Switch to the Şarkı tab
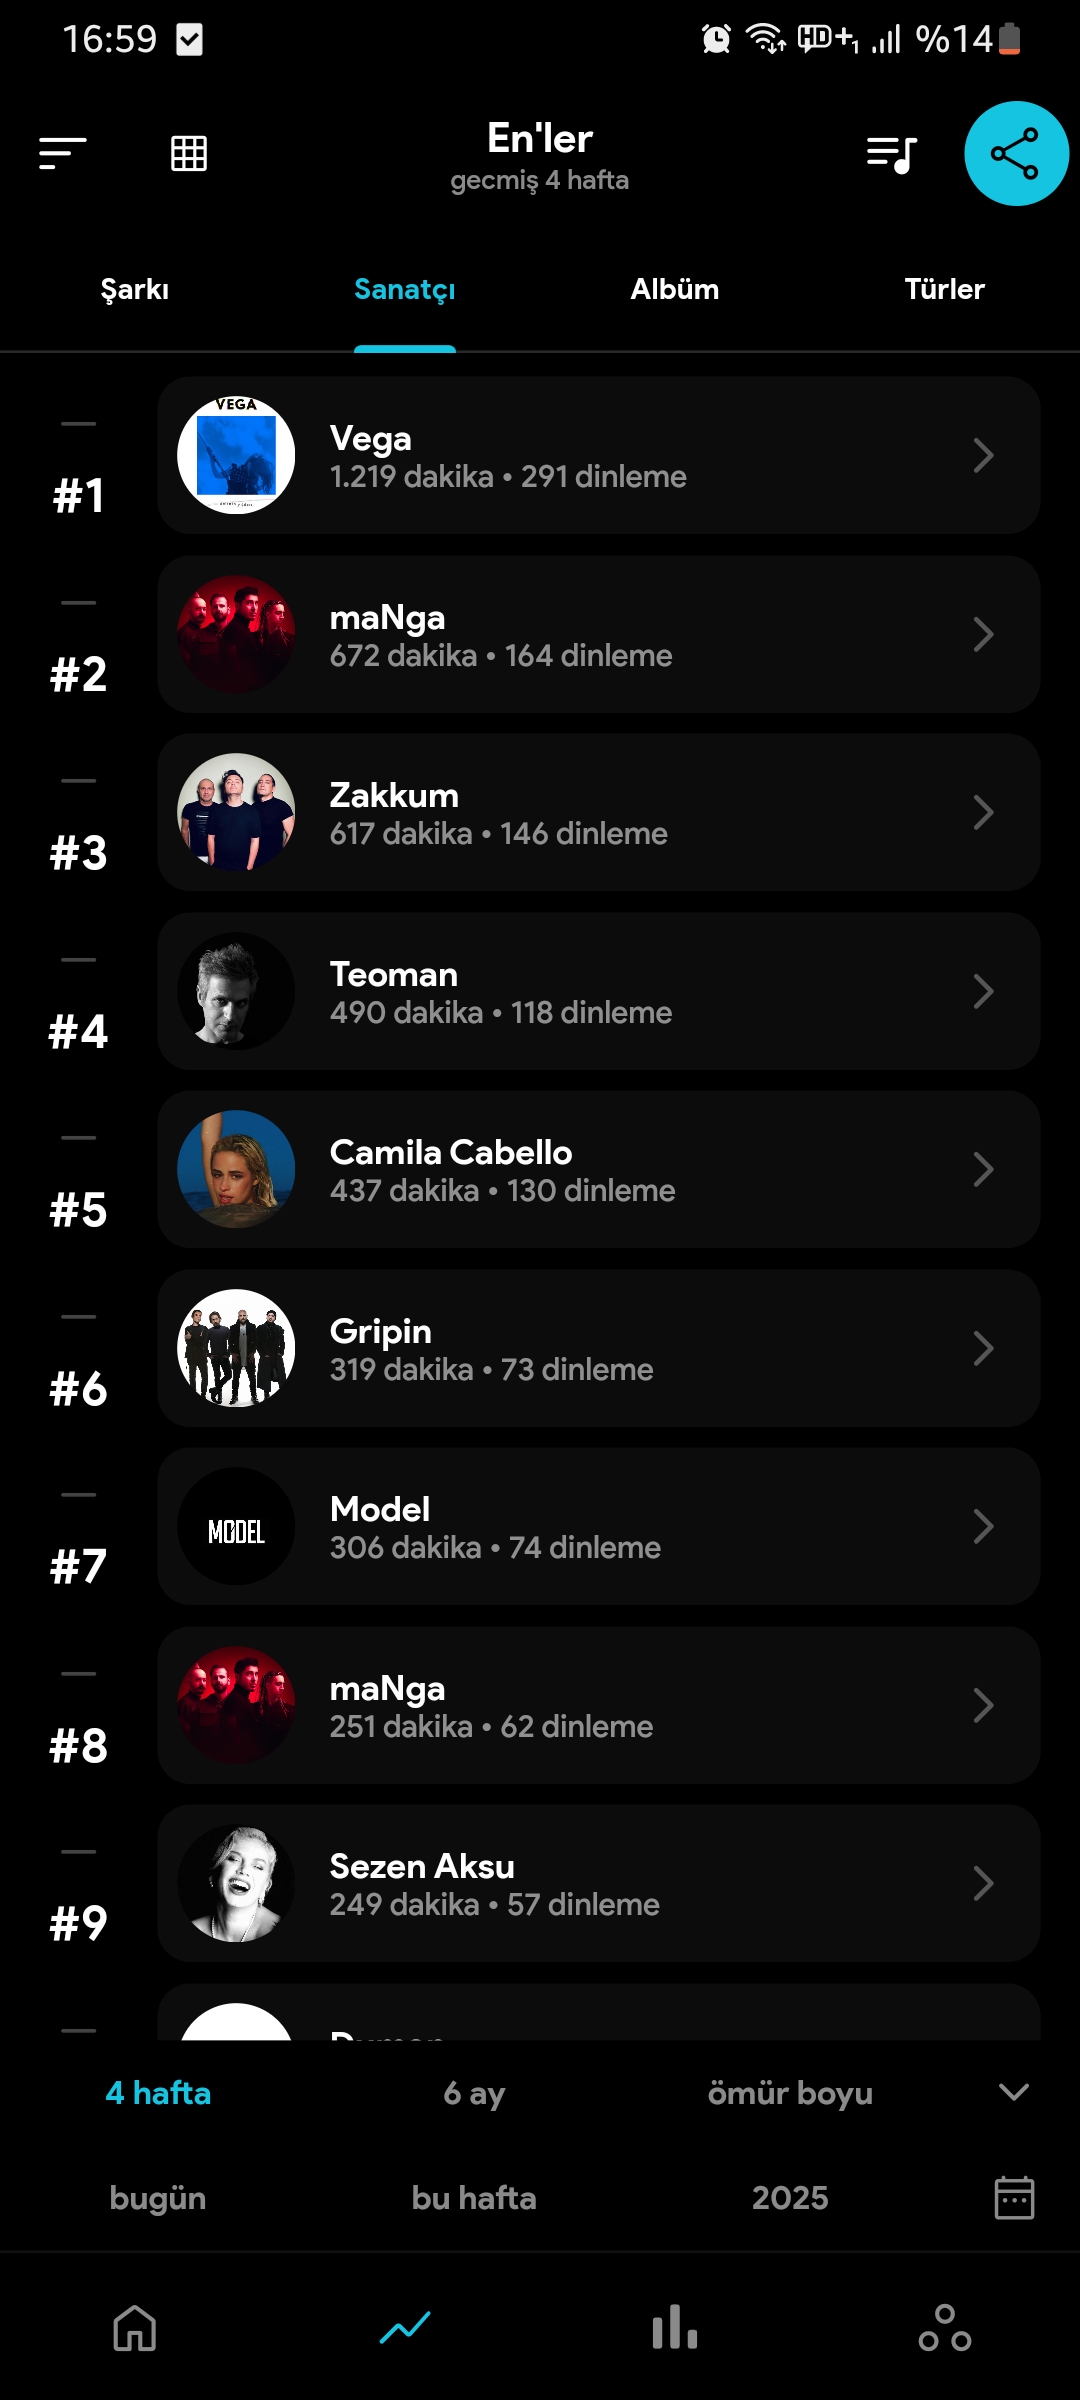Image resolution: width=1080 pixels, height=2400 pixels. click(135, 290)
